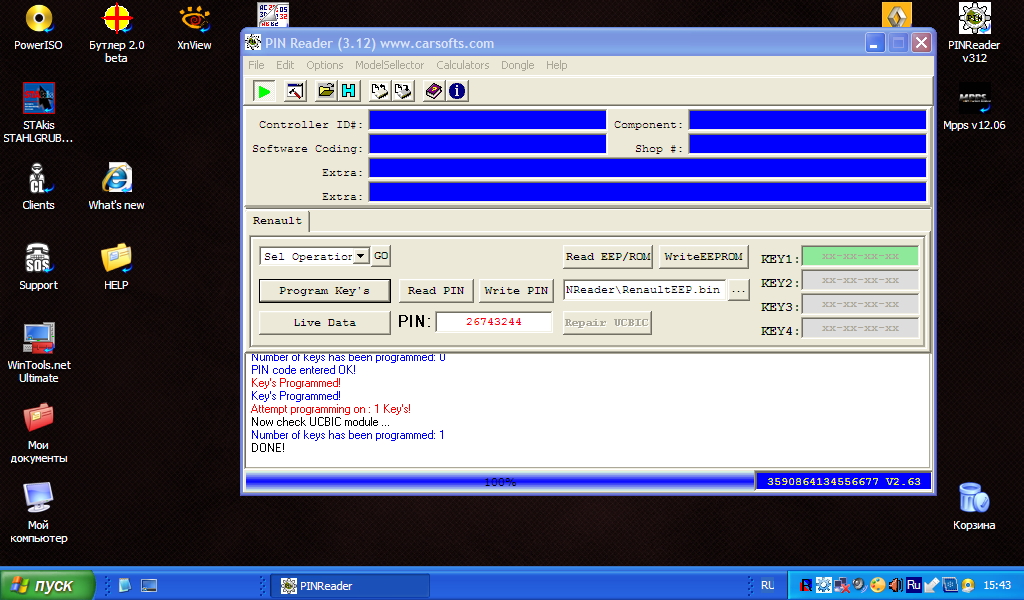
Task: Click the blue info about icon
Action: (457, 91)
